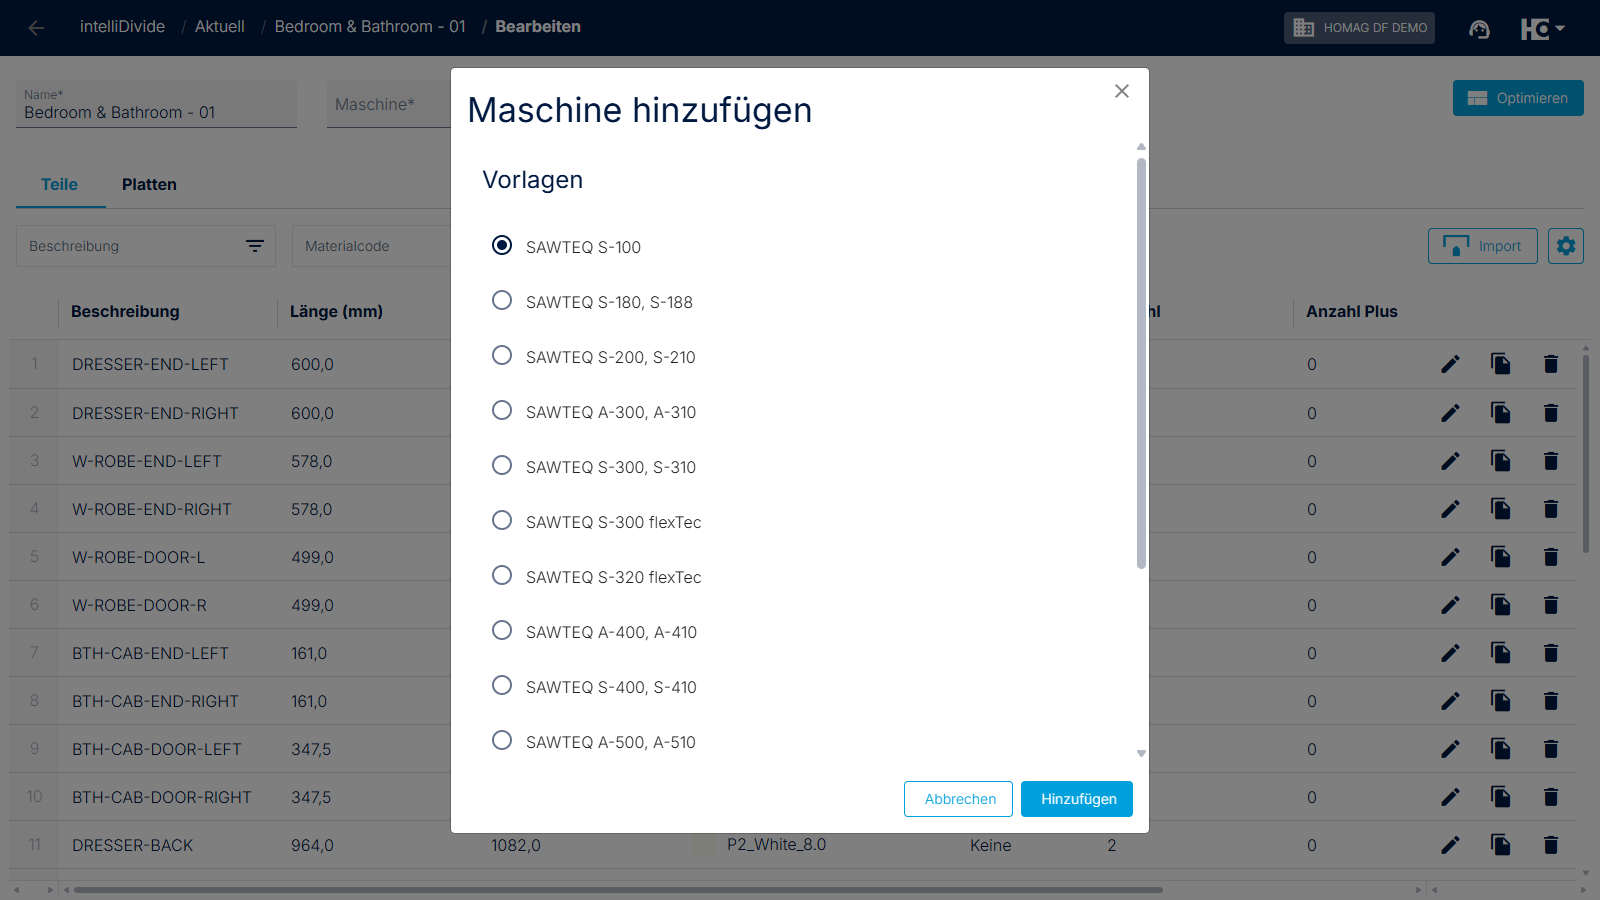The width and height of the screenshot is (1600, 900).
Task: Select SAWTEQ S-400, S-410 radio option
Action: tap(502, 686)
